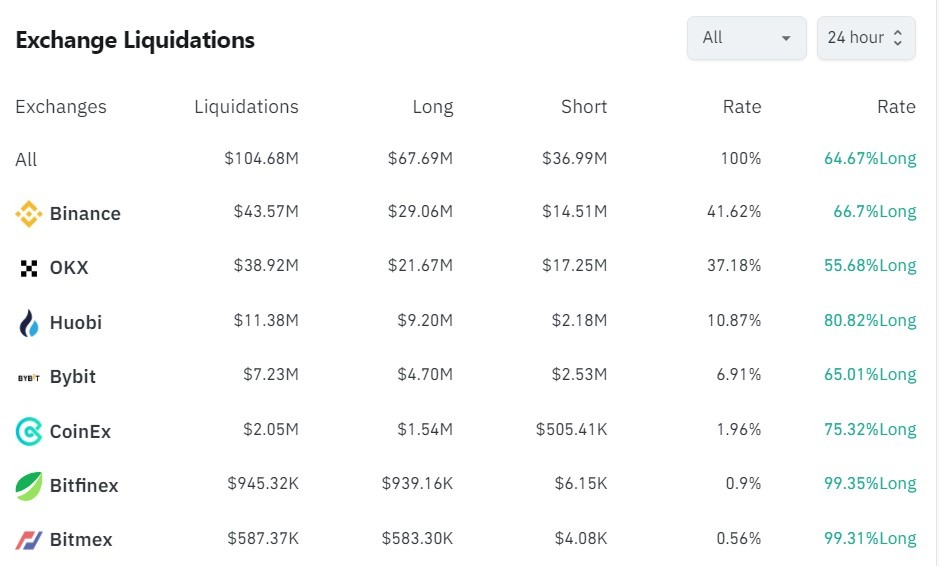This screenshot has width=939, height=566.
Task: Click the Bybit logo icon
Action: point(28,377)
